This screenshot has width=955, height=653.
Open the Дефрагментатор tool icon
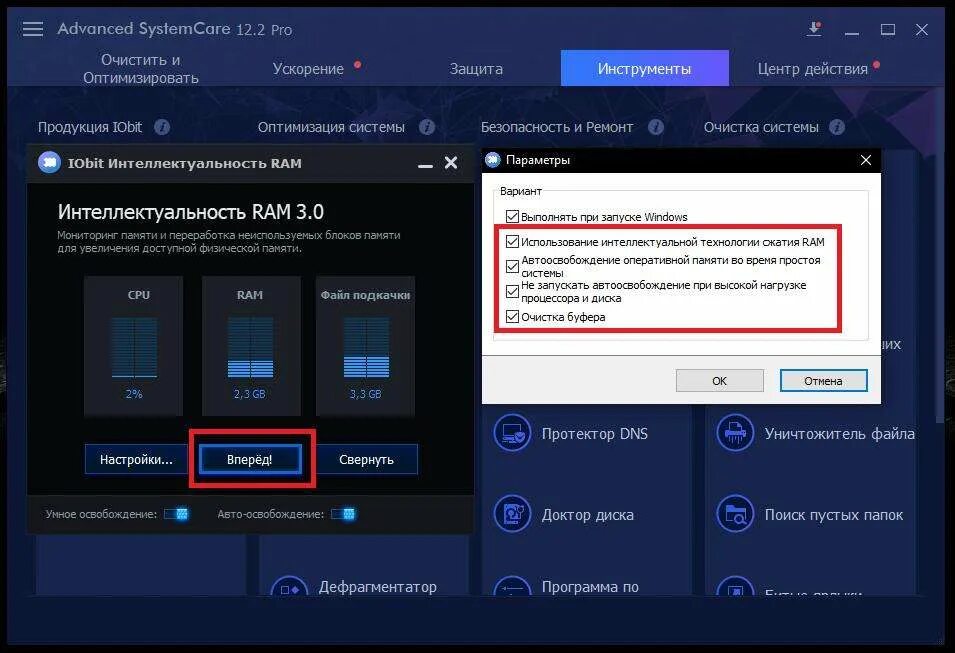(x=289, y=587)
